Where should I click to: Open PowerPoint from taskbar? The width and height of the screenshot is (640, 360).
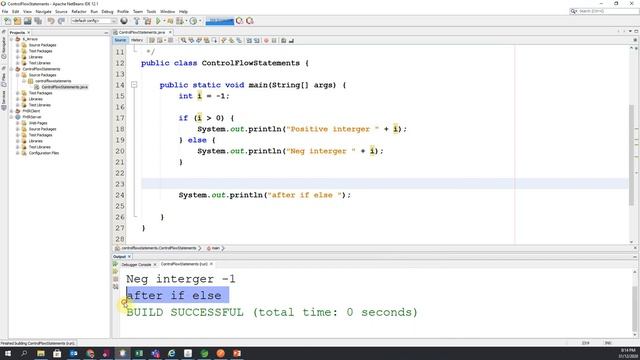coord(237,353)
